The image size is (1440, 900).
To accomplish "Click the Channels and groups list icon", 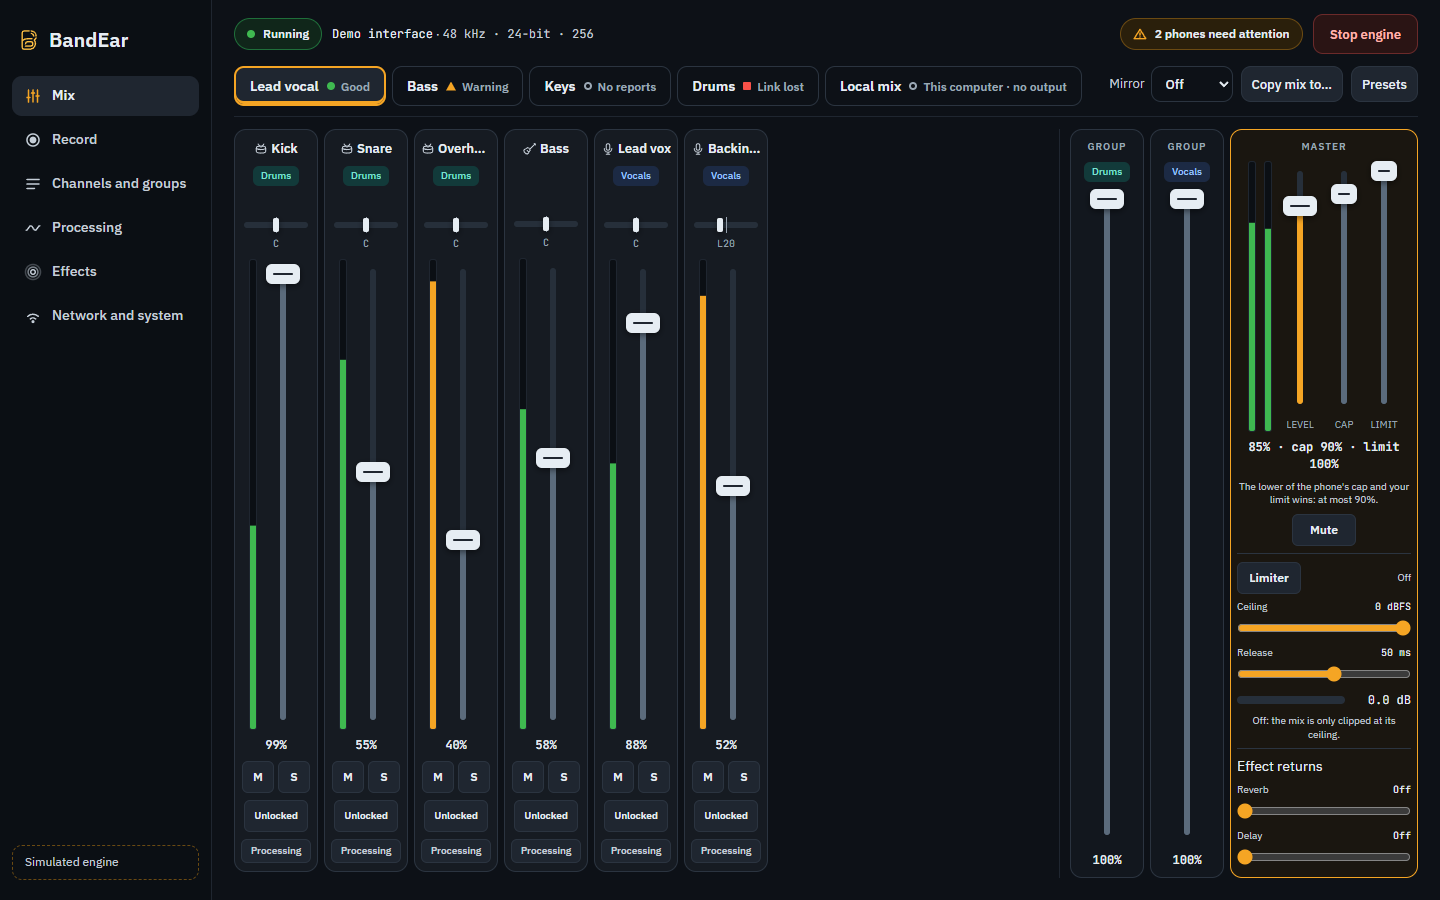I will pyautogui.click(x=33, y=184).
